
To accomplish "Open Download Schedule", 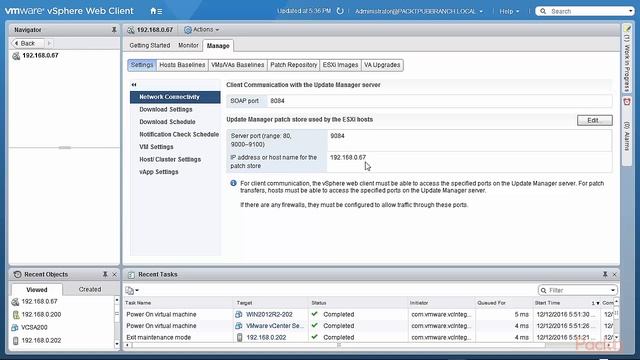I will (167, 122).
